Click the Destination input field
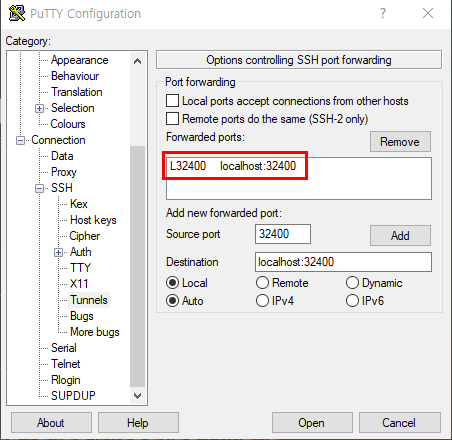Image resolution: width=452 pixels, height=440 pixels. (343, 262)
